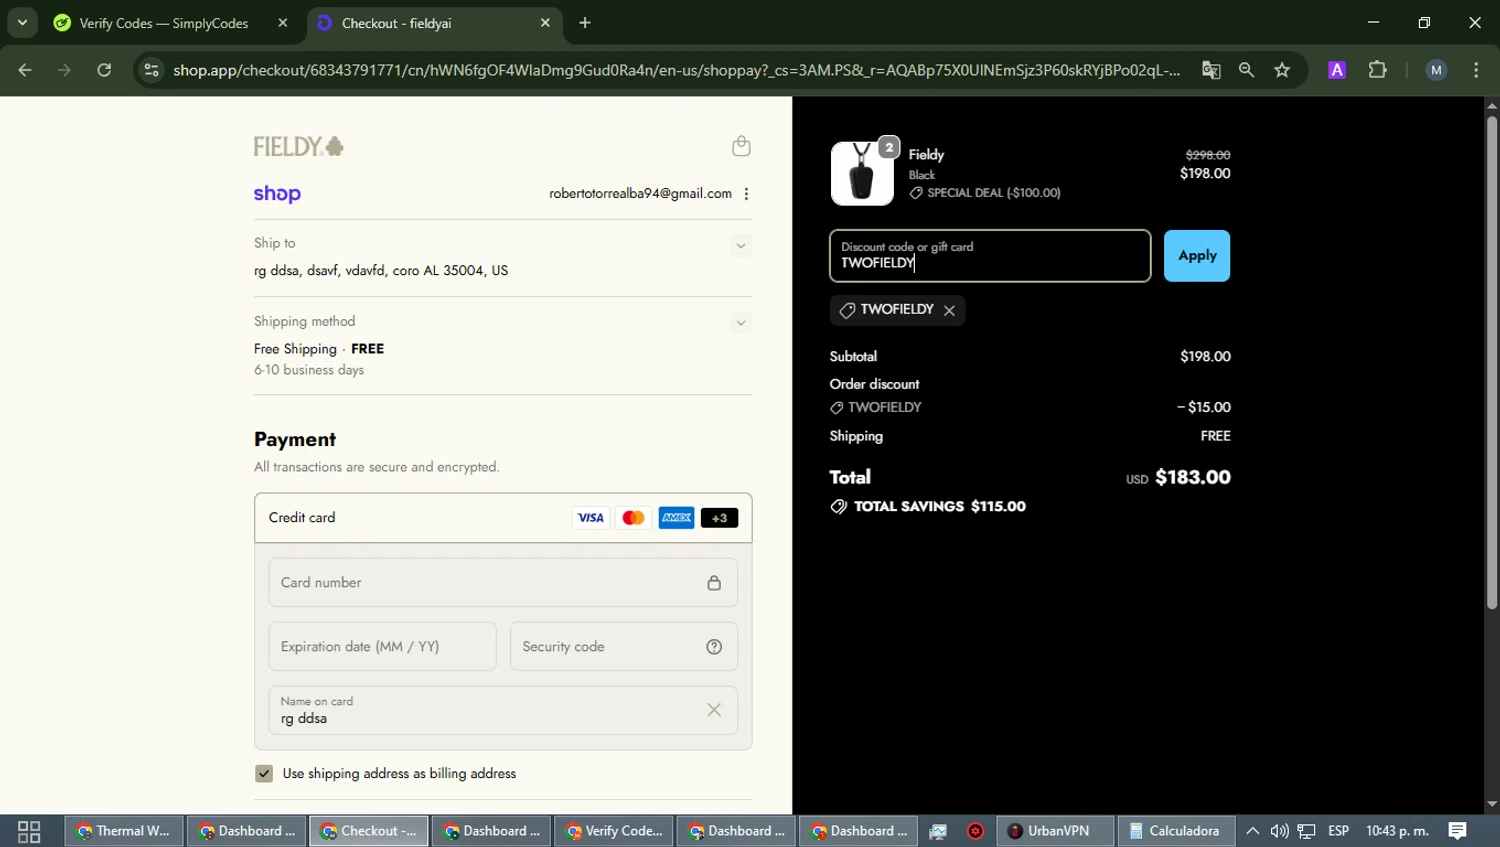
Task: Click the ESP language indicator
Action: [1339, 832]
